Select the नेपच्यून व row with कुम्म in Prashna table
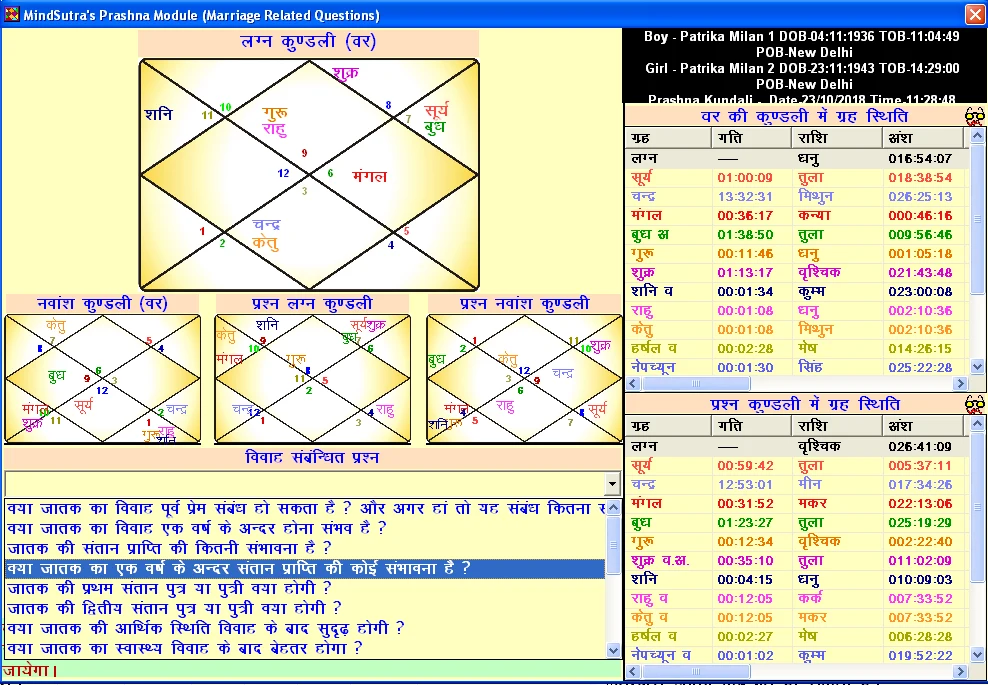The width and height of the screenshot is (988, 685). coord(798,655)
